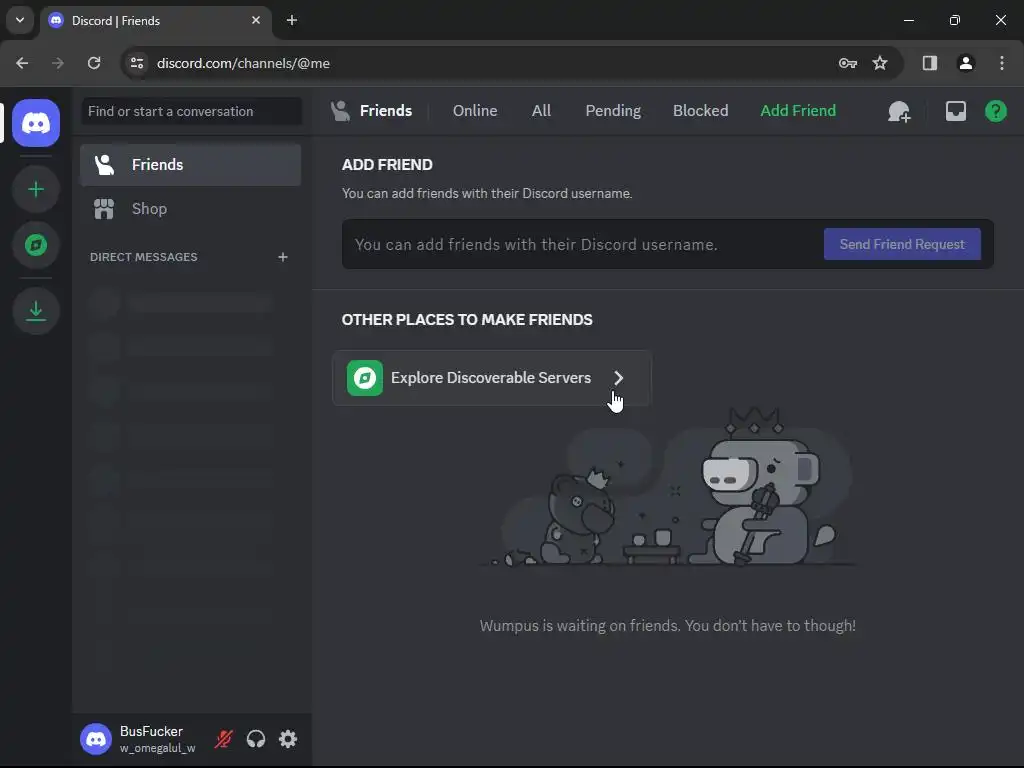Open the tab search dropdown arrow
The image size is (1024, 768).
20,20
